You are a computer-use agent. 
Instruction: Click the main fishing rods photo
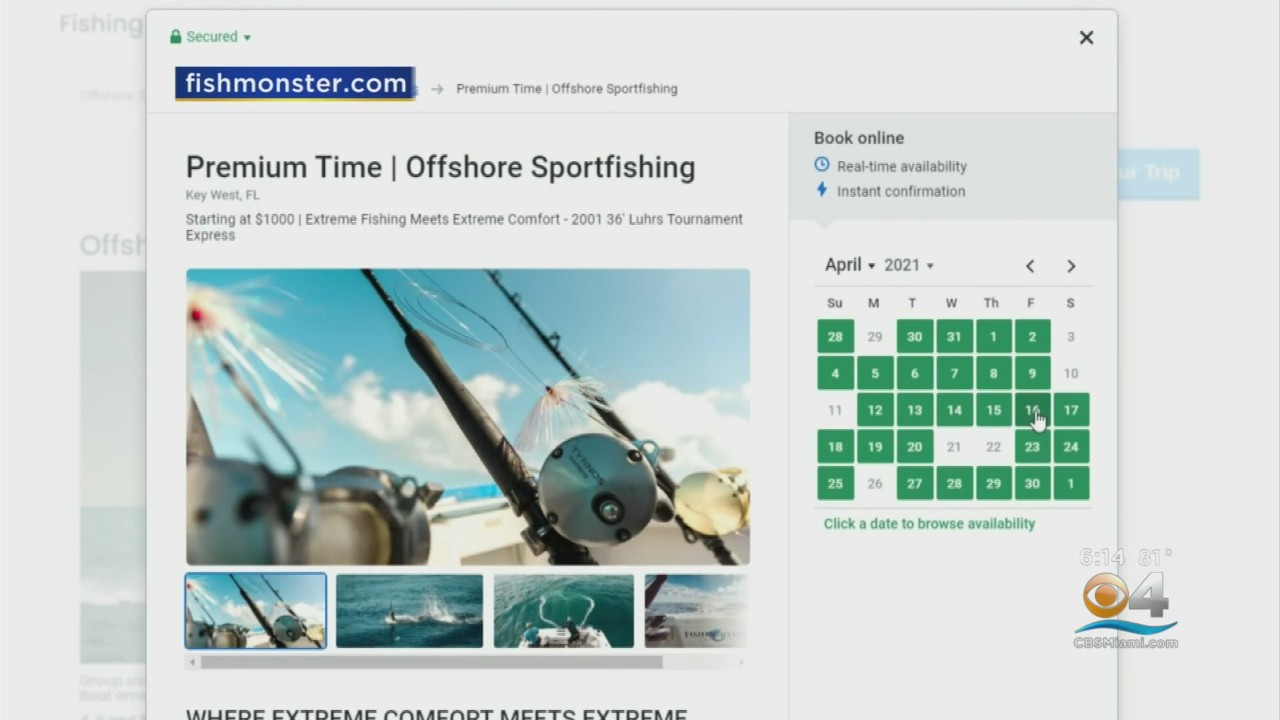tap(468, 417)
